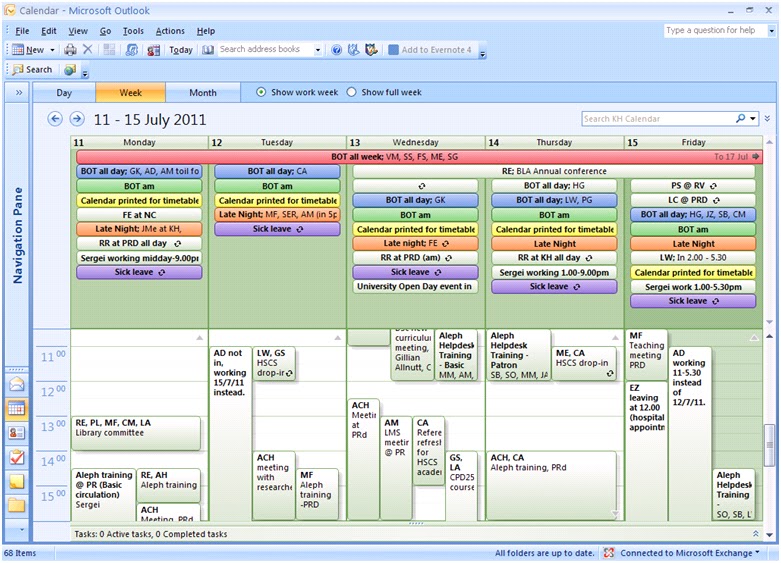This screenshot has height=563, width=781.
Task: Click the Monday 11 day header
Action: [139, 142]
